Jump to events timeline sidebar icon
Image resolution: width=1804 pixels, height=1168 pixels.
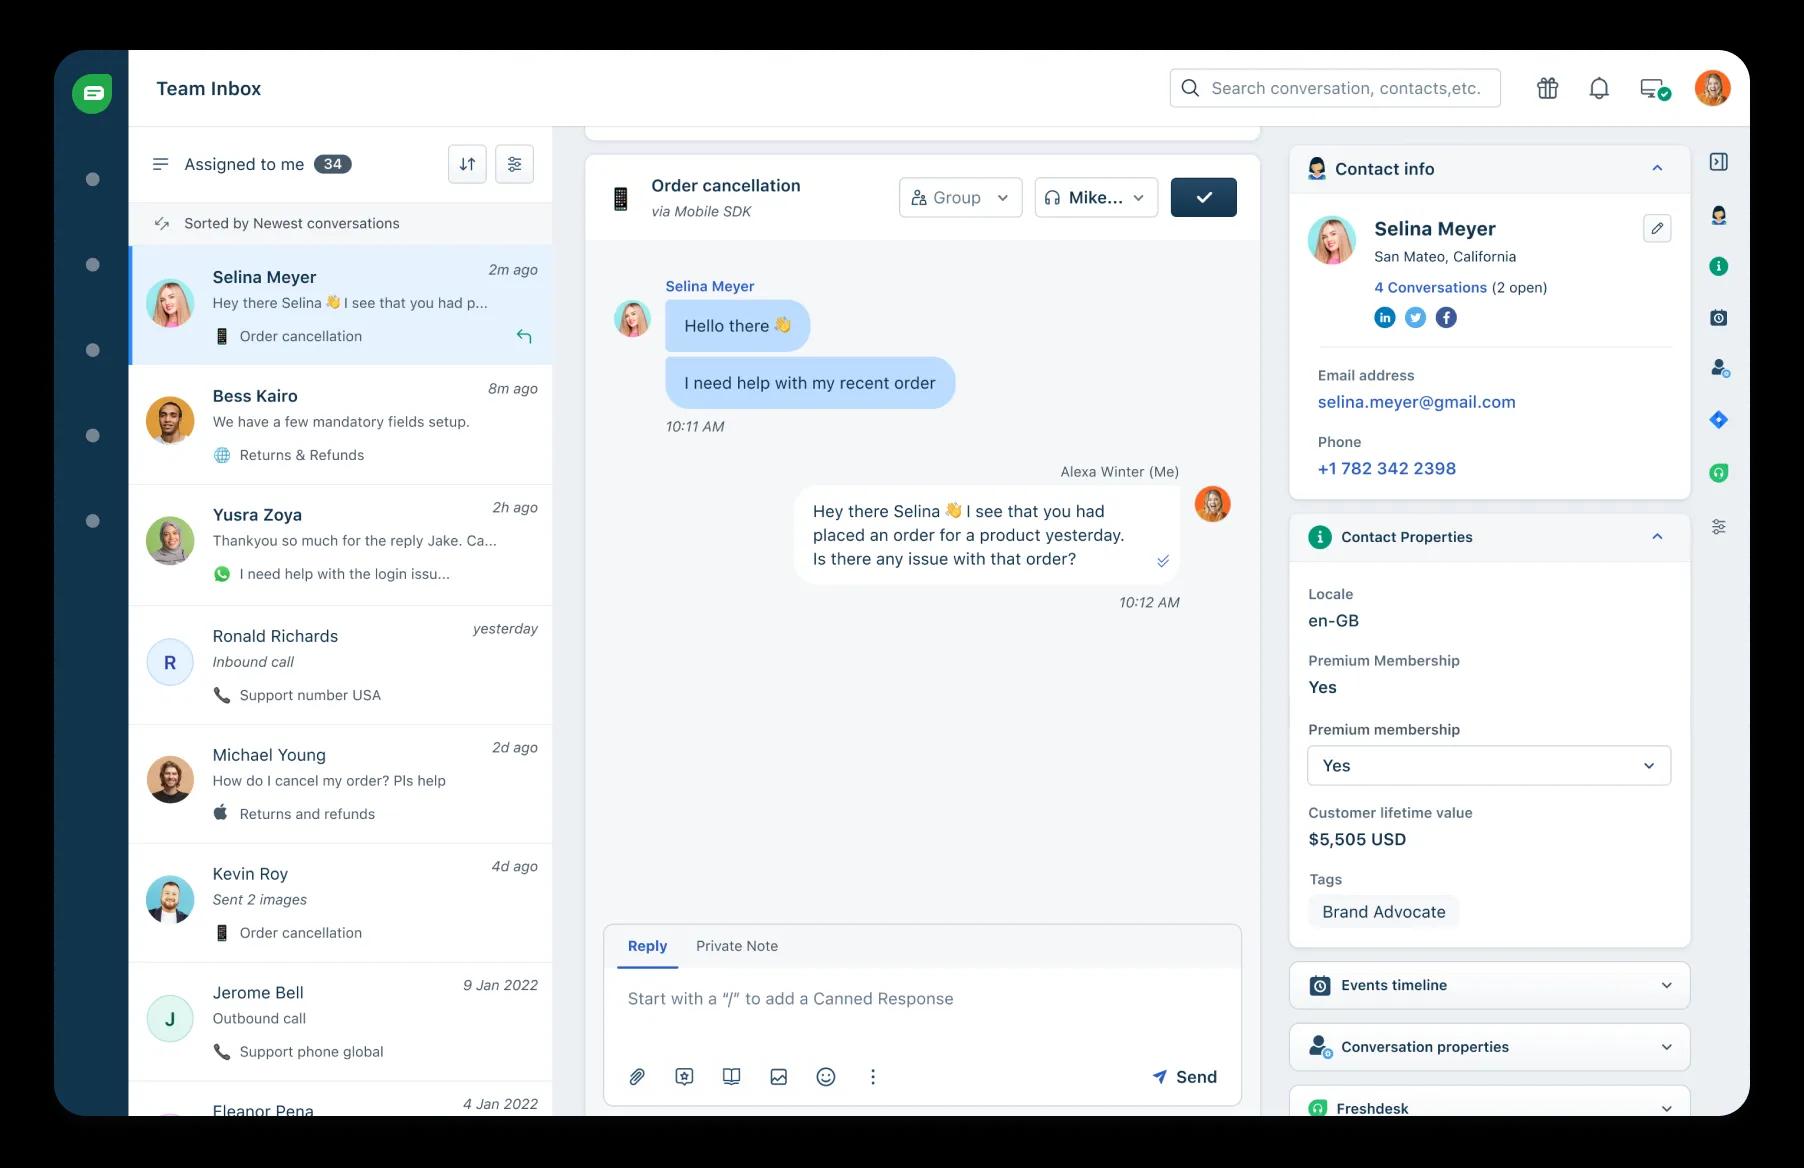[x=1719, y=318]
